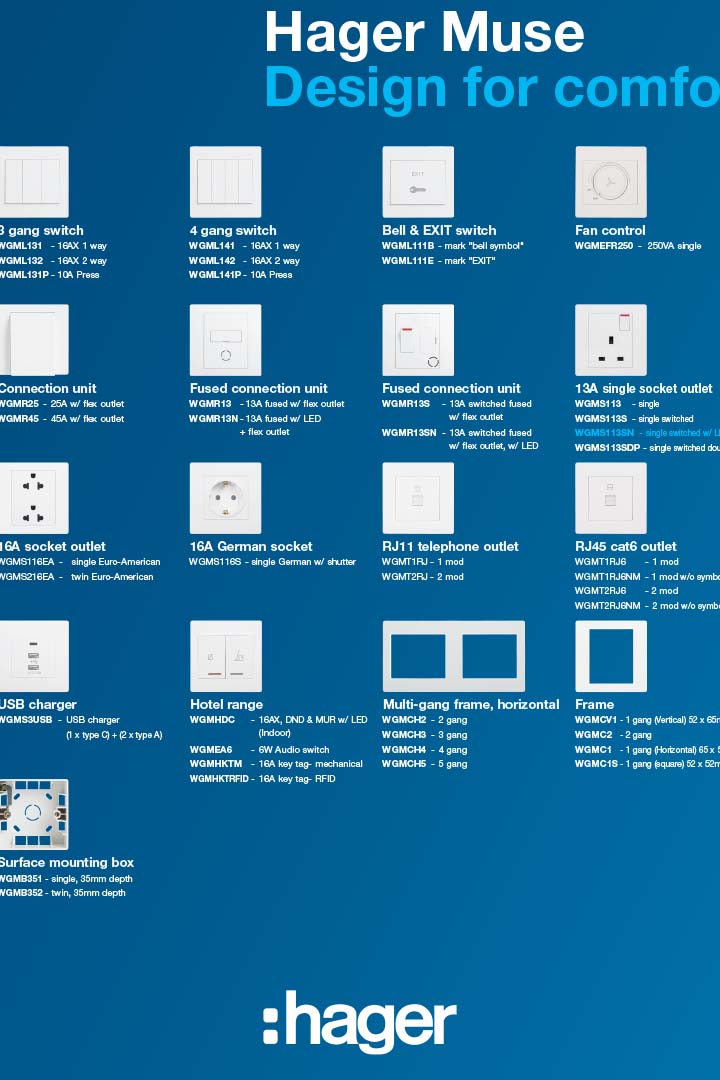Screen dimensions: 720x1080
Task: Click the 16A German socket heading
Action: coord(251,546)
